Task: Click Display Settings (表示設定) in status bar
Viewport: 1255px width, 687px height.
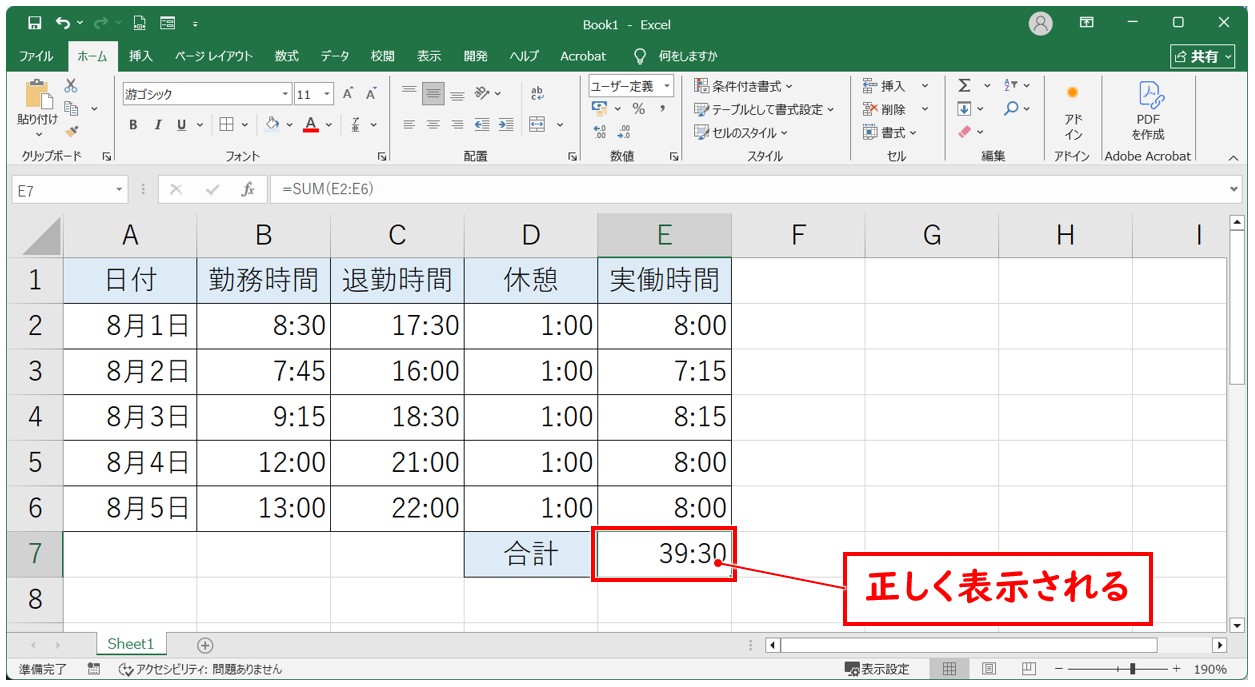Action: point(877,669)
